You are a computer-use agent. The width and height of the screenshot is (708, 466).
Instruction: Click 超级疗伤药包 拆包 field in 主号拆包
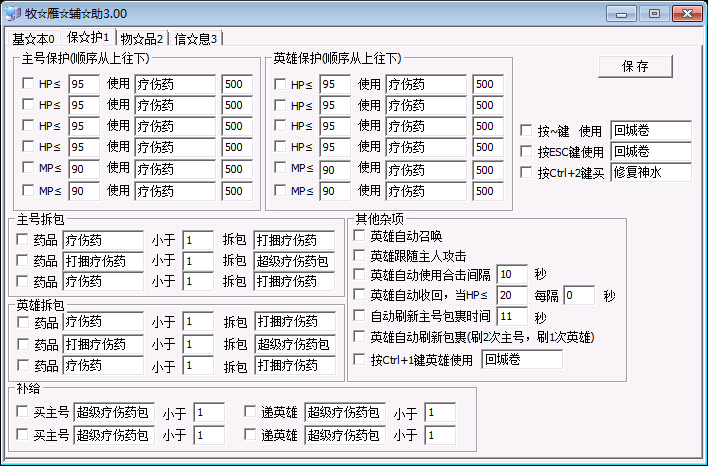point(294,261)
